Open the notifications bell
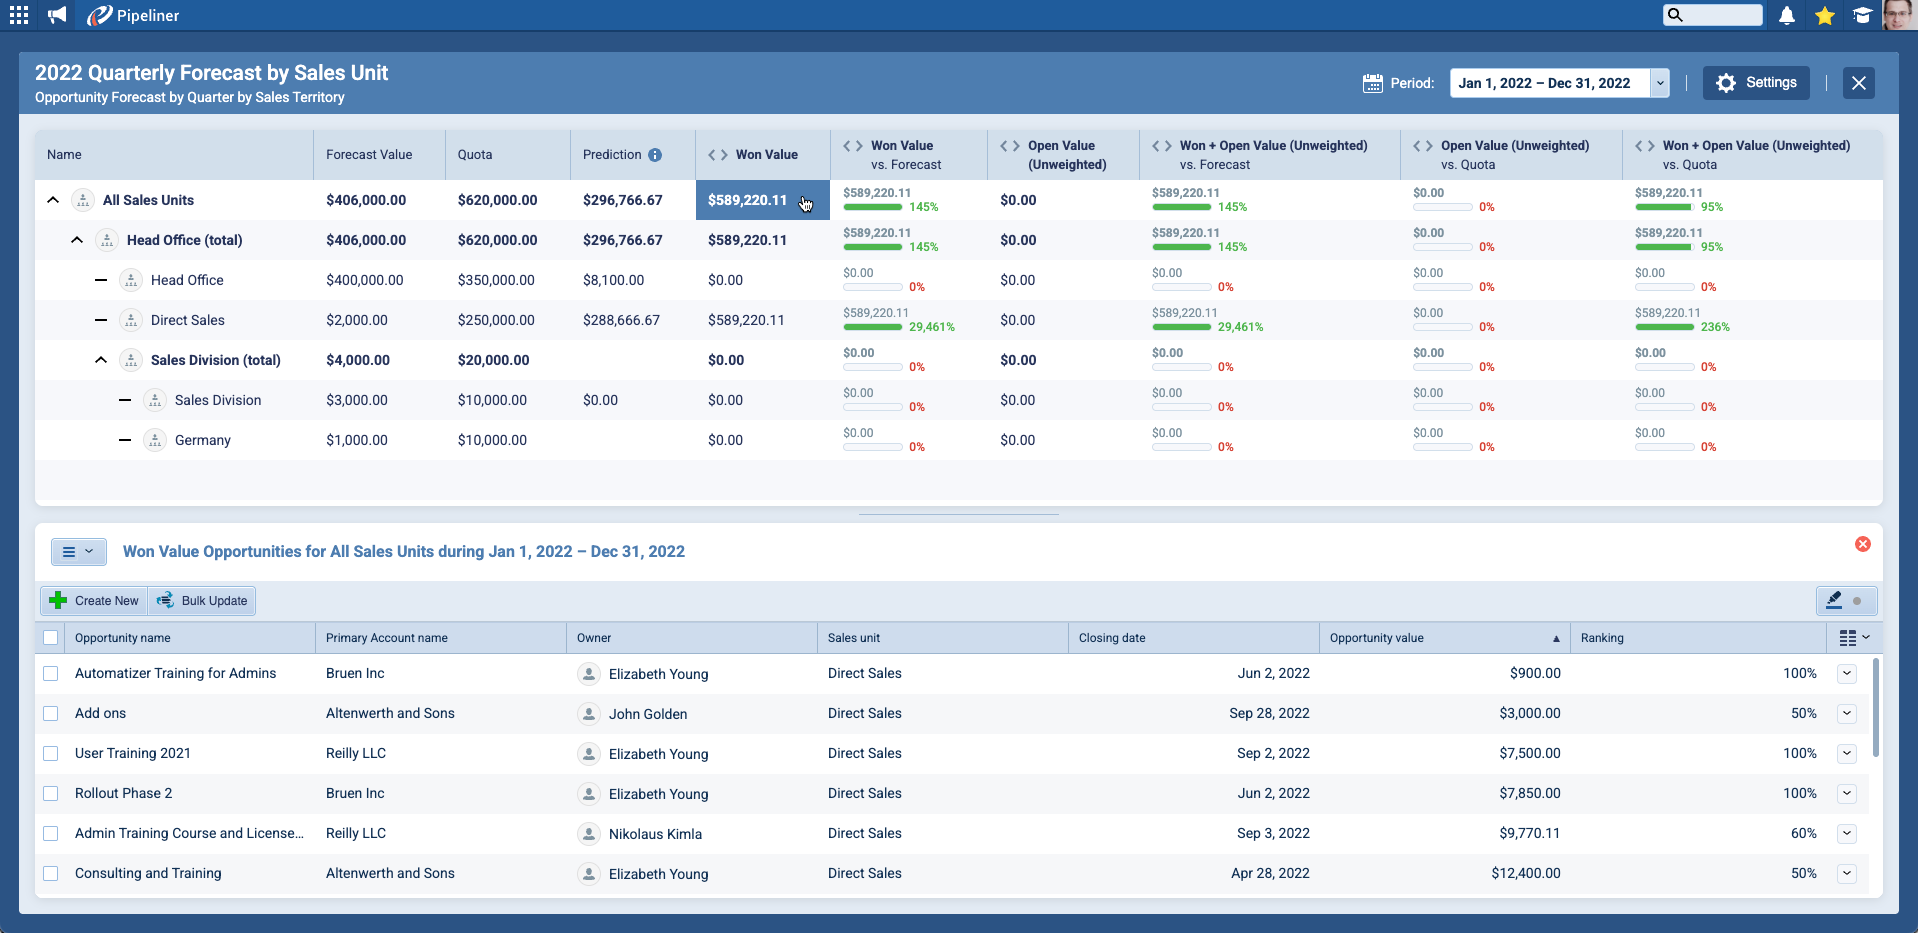The width and height of the screenshot is (1918, 933). click(1787, 15)
